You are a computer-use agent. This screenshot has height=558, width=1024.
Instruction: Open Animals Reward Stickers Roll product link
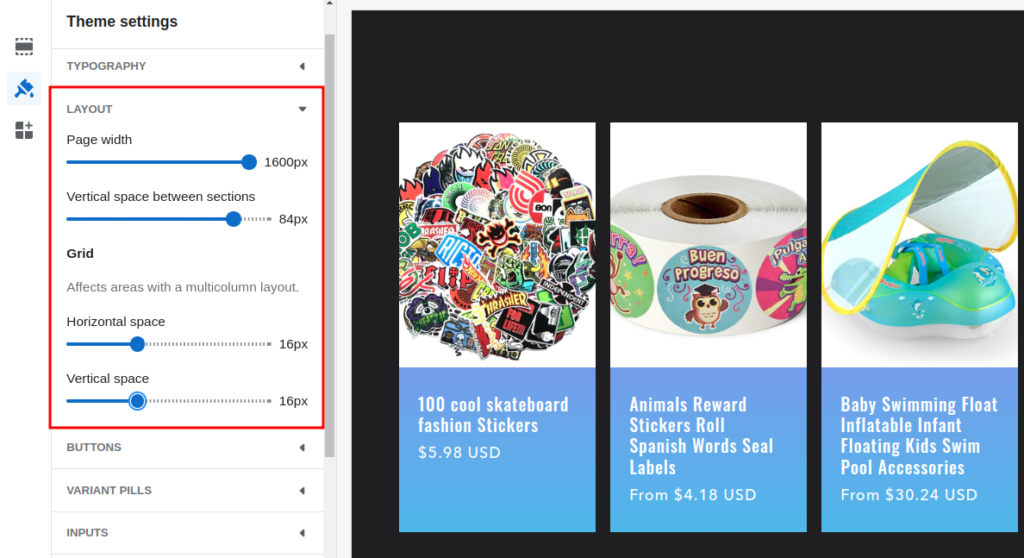701,436
